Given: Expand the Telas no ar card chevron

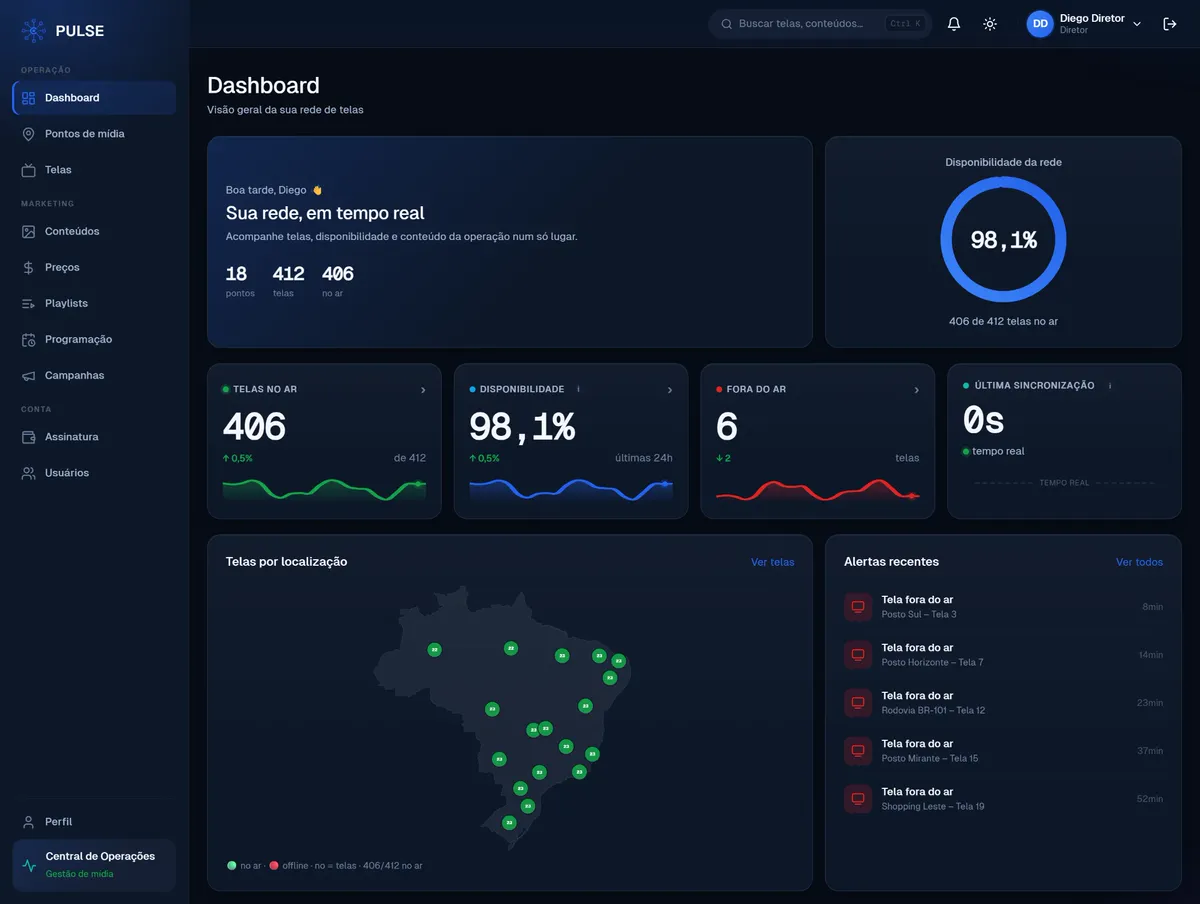Looking at the screenshot, I should pos(423,390).
